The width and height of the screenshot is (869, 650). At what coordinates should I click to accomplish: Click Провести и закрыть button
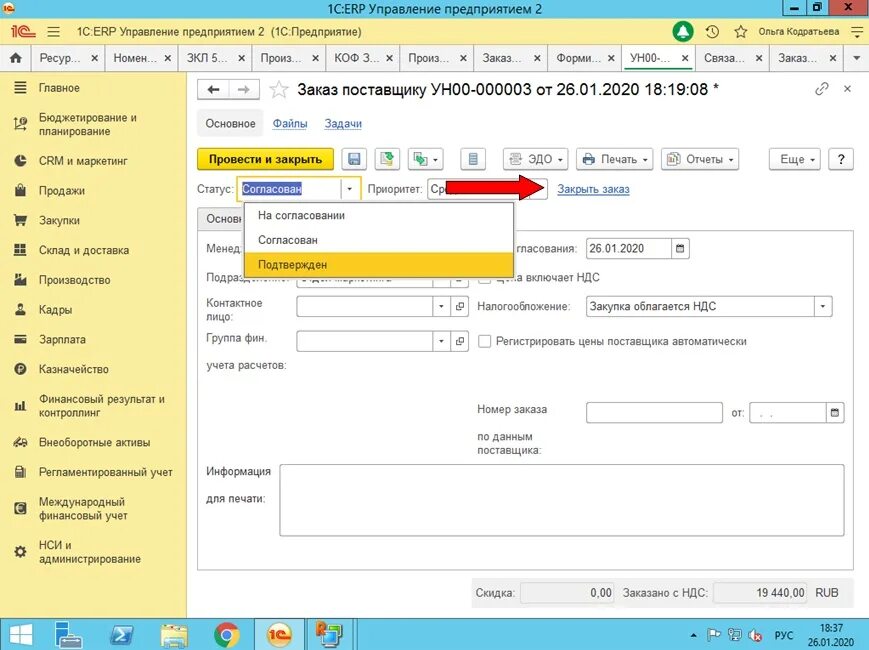(265, 159)
